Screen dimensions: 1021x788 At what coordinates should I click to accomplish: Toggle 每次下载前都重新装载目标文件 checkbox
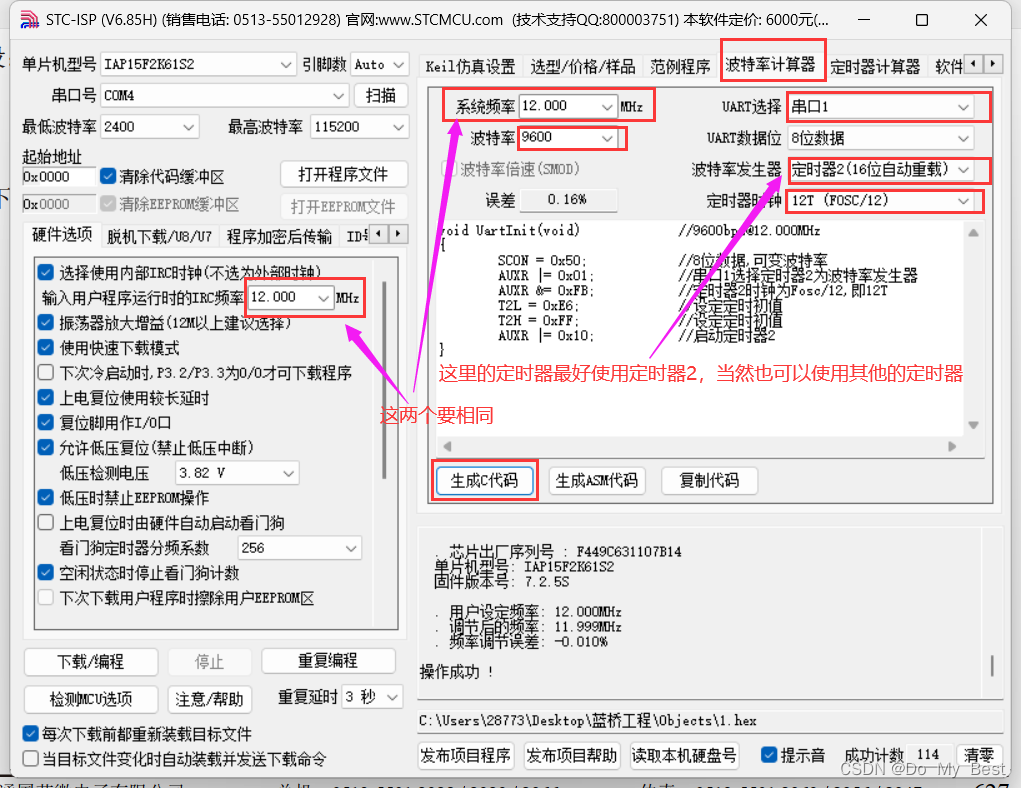31,734
